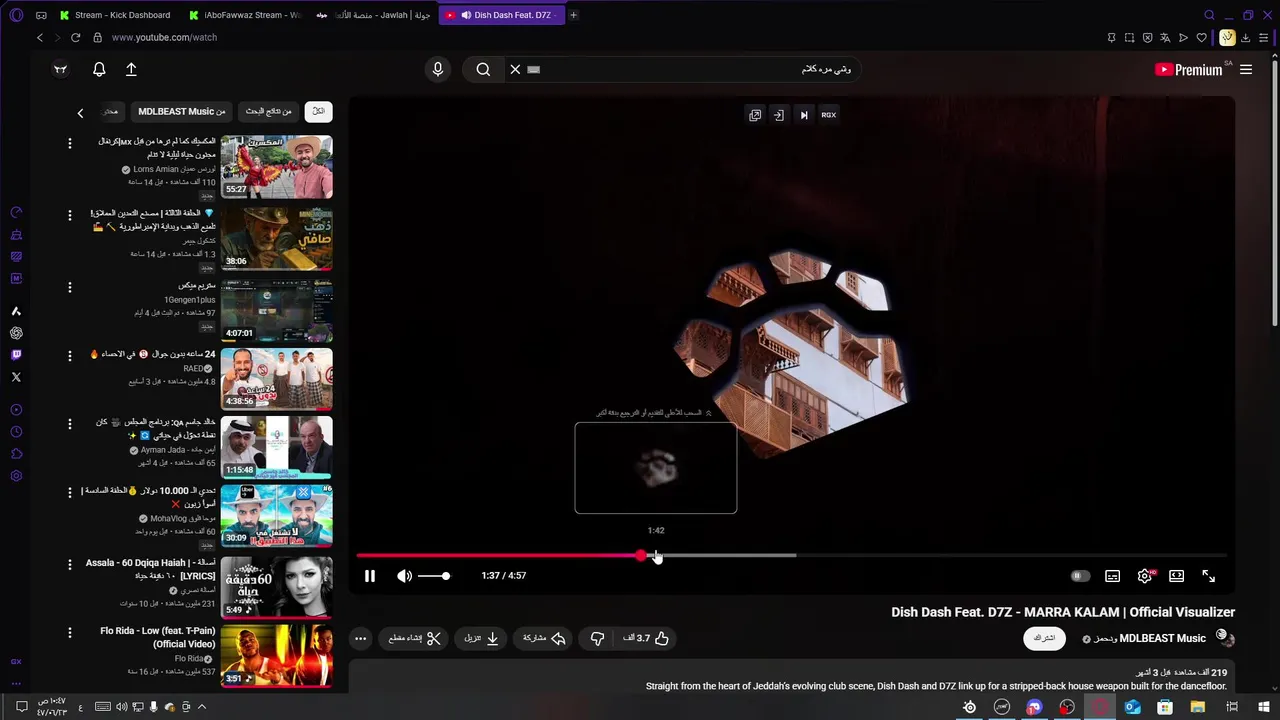Open the Twitch icon in browser sidebar
The width and height of the screenshot is (1280, 720).
(16, 355)
